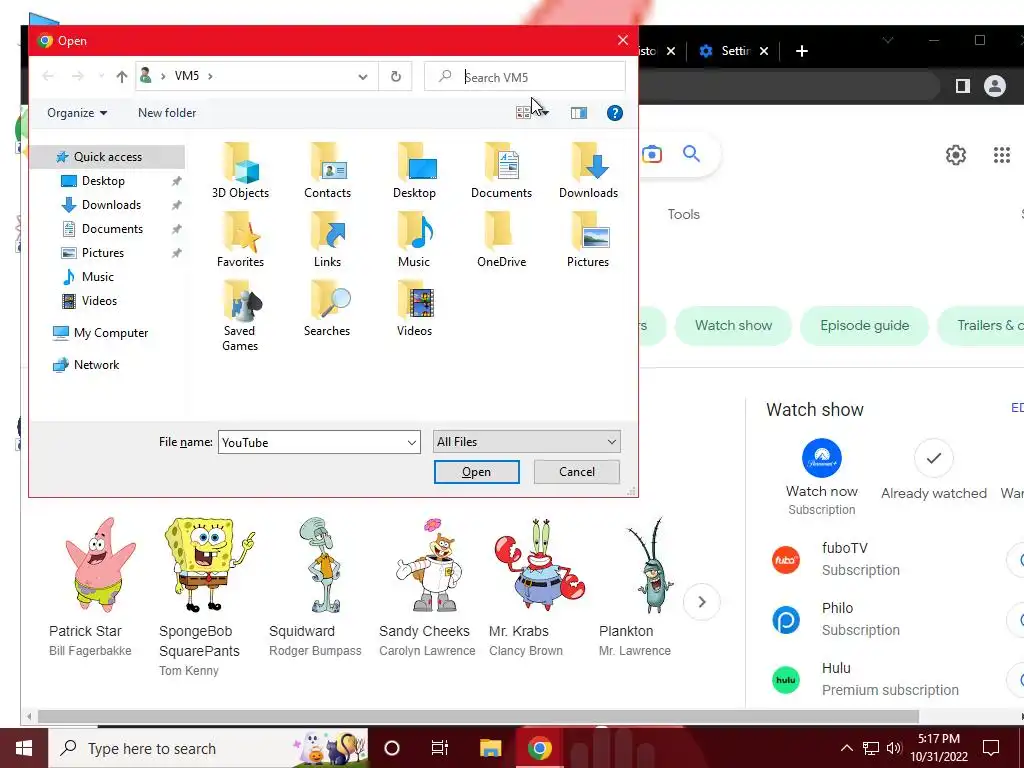The width and height of the screenshot is (1024, 768).
Task: Open Chrome side panel icon
Action: [x=963, y=86]
